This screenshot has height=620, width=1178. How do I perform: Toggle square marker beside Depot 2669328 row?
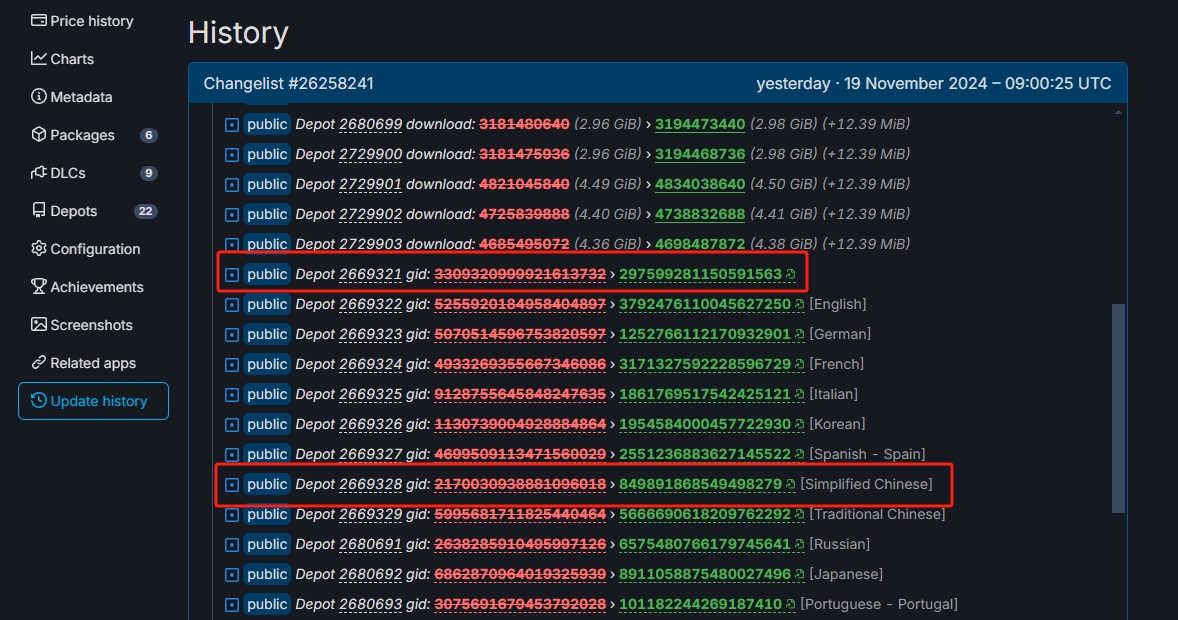coord(232,485)
